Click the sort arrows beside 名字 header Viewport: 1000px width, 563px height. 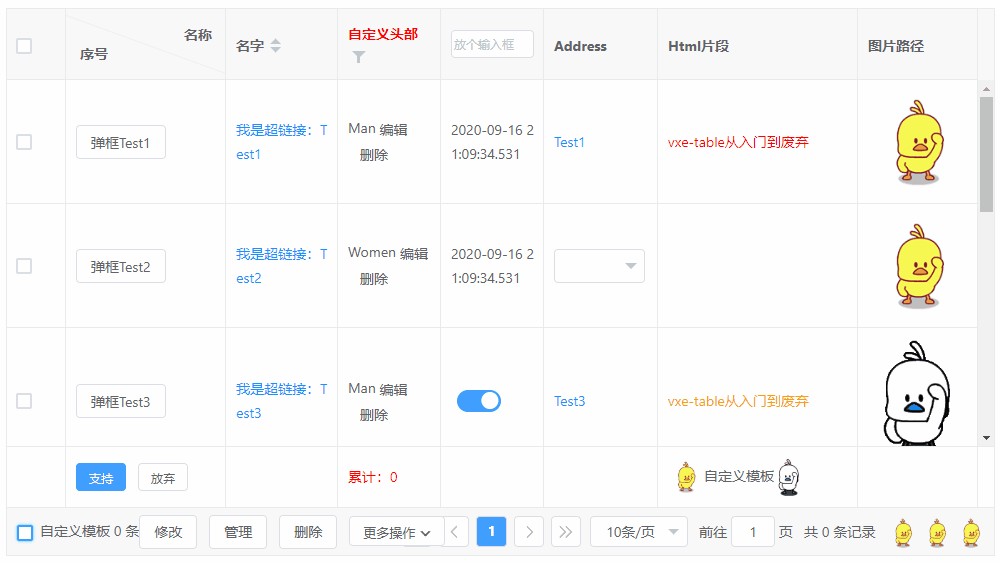pyautogui.click(x=276, y=46)
